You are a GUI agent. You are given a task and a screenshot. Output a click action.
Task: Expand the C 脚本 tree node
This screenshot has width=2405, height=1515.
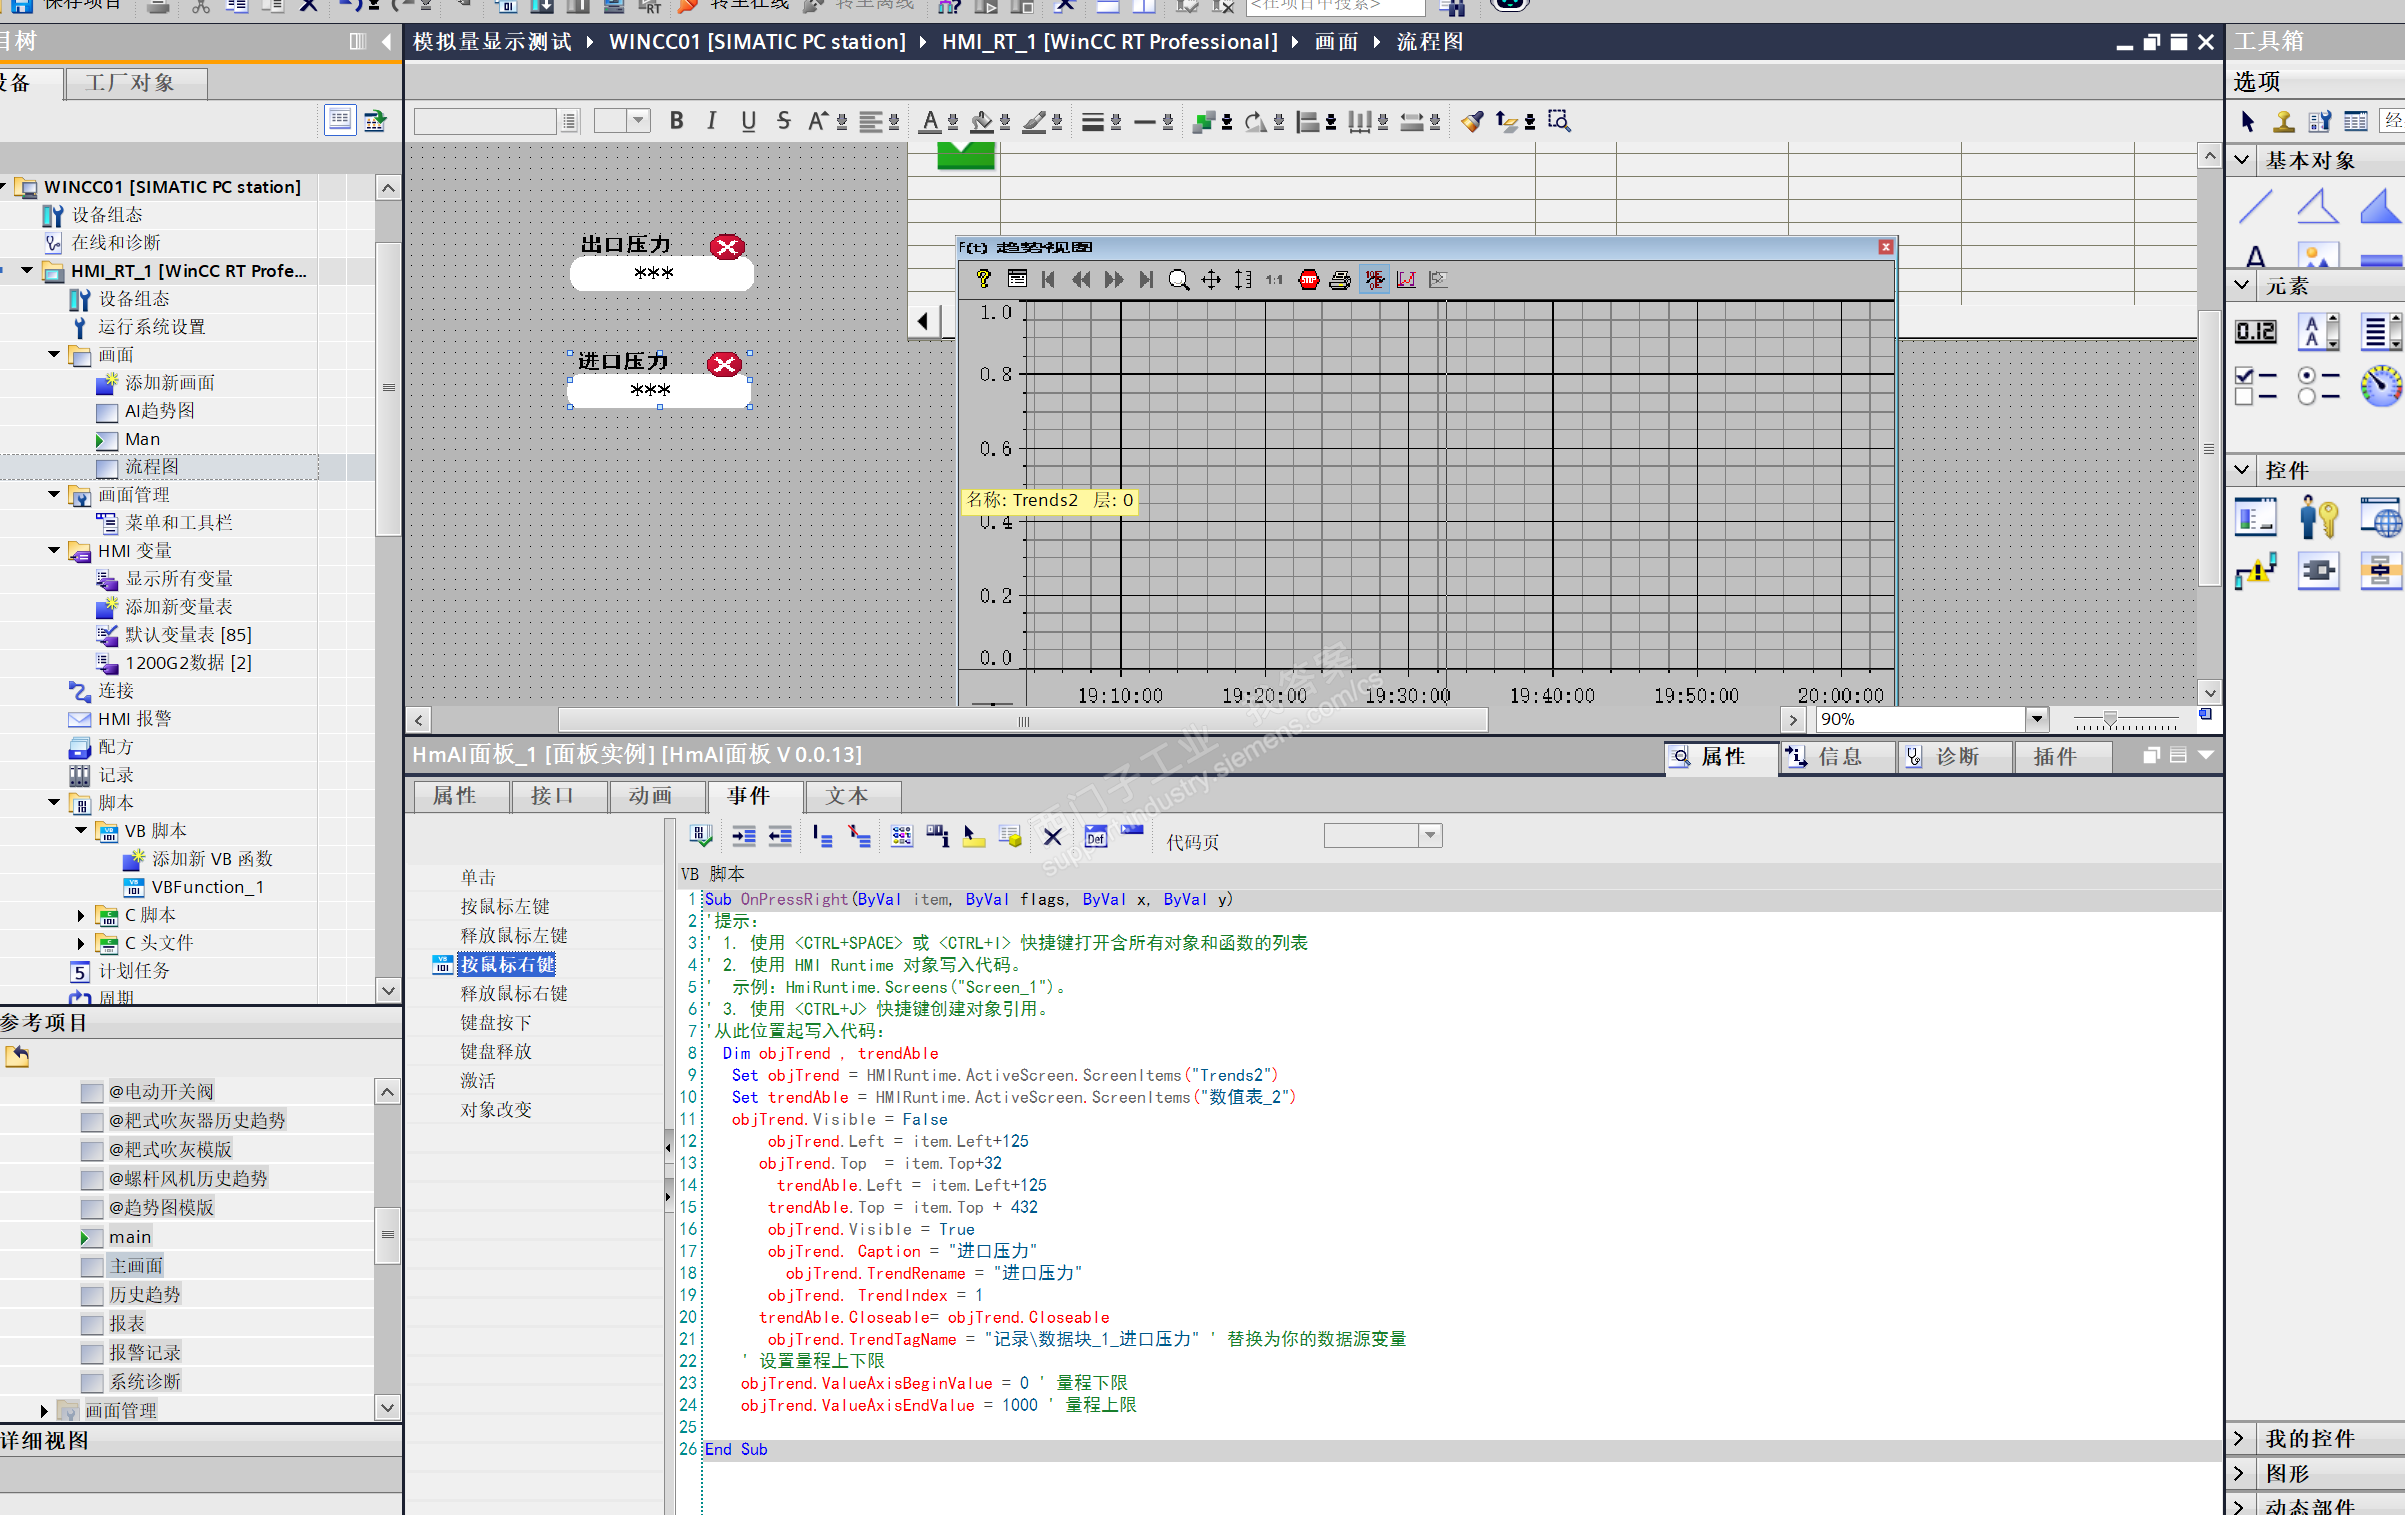click(x=81, y=915)
